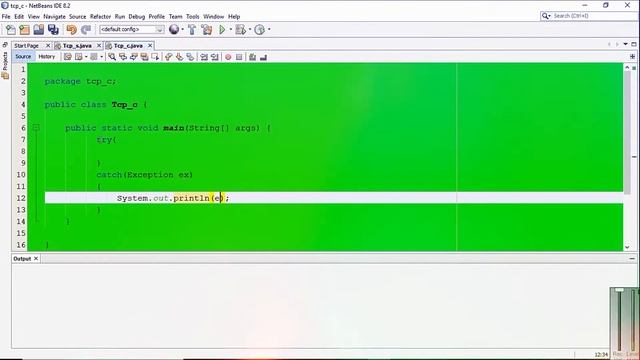
Task: Open the dropdown arrow beside the globe icon
Action: 182,29
